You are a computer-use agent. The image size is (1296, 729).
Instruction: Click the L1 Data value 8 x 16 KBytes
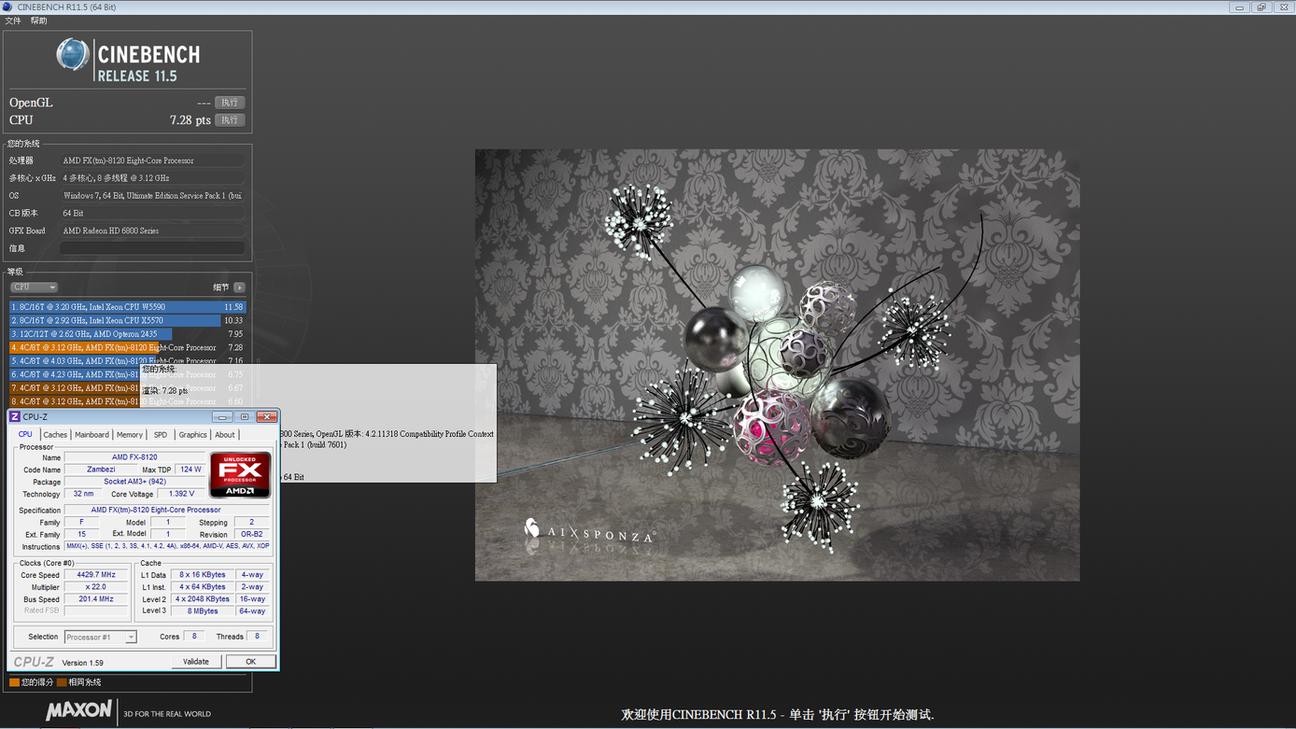click(x=202, y=575)
